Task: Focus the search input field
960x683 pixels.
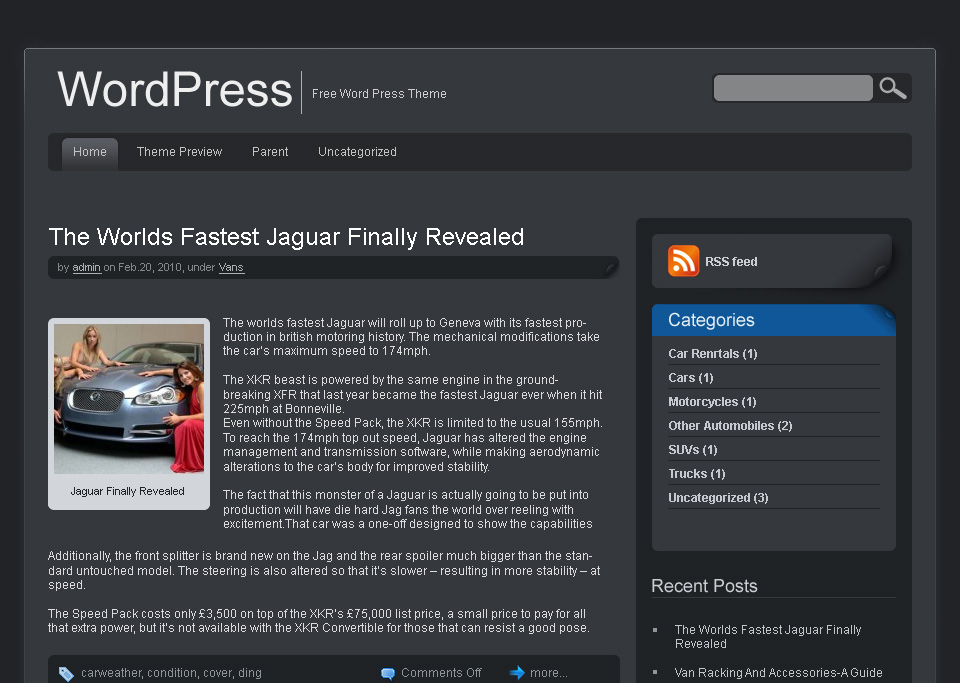Action: point(793,88)
